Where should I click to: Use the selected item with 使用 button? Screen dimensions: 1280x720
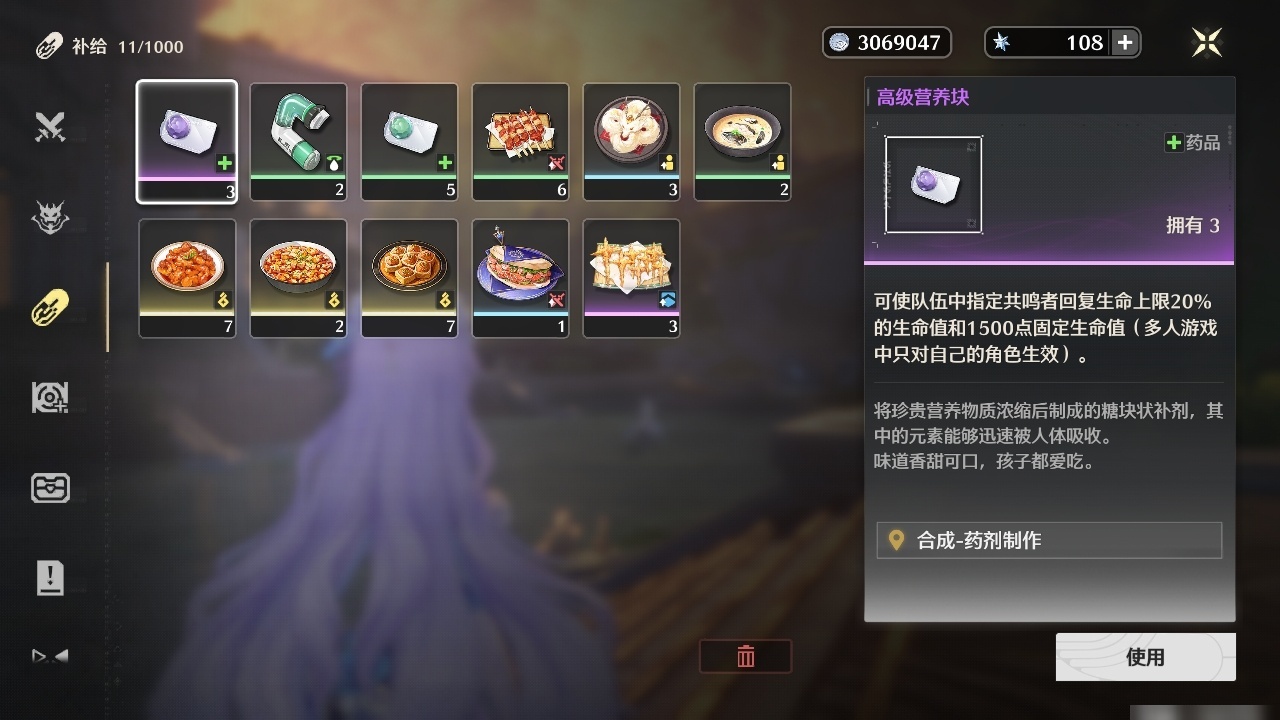(1145, 657)
